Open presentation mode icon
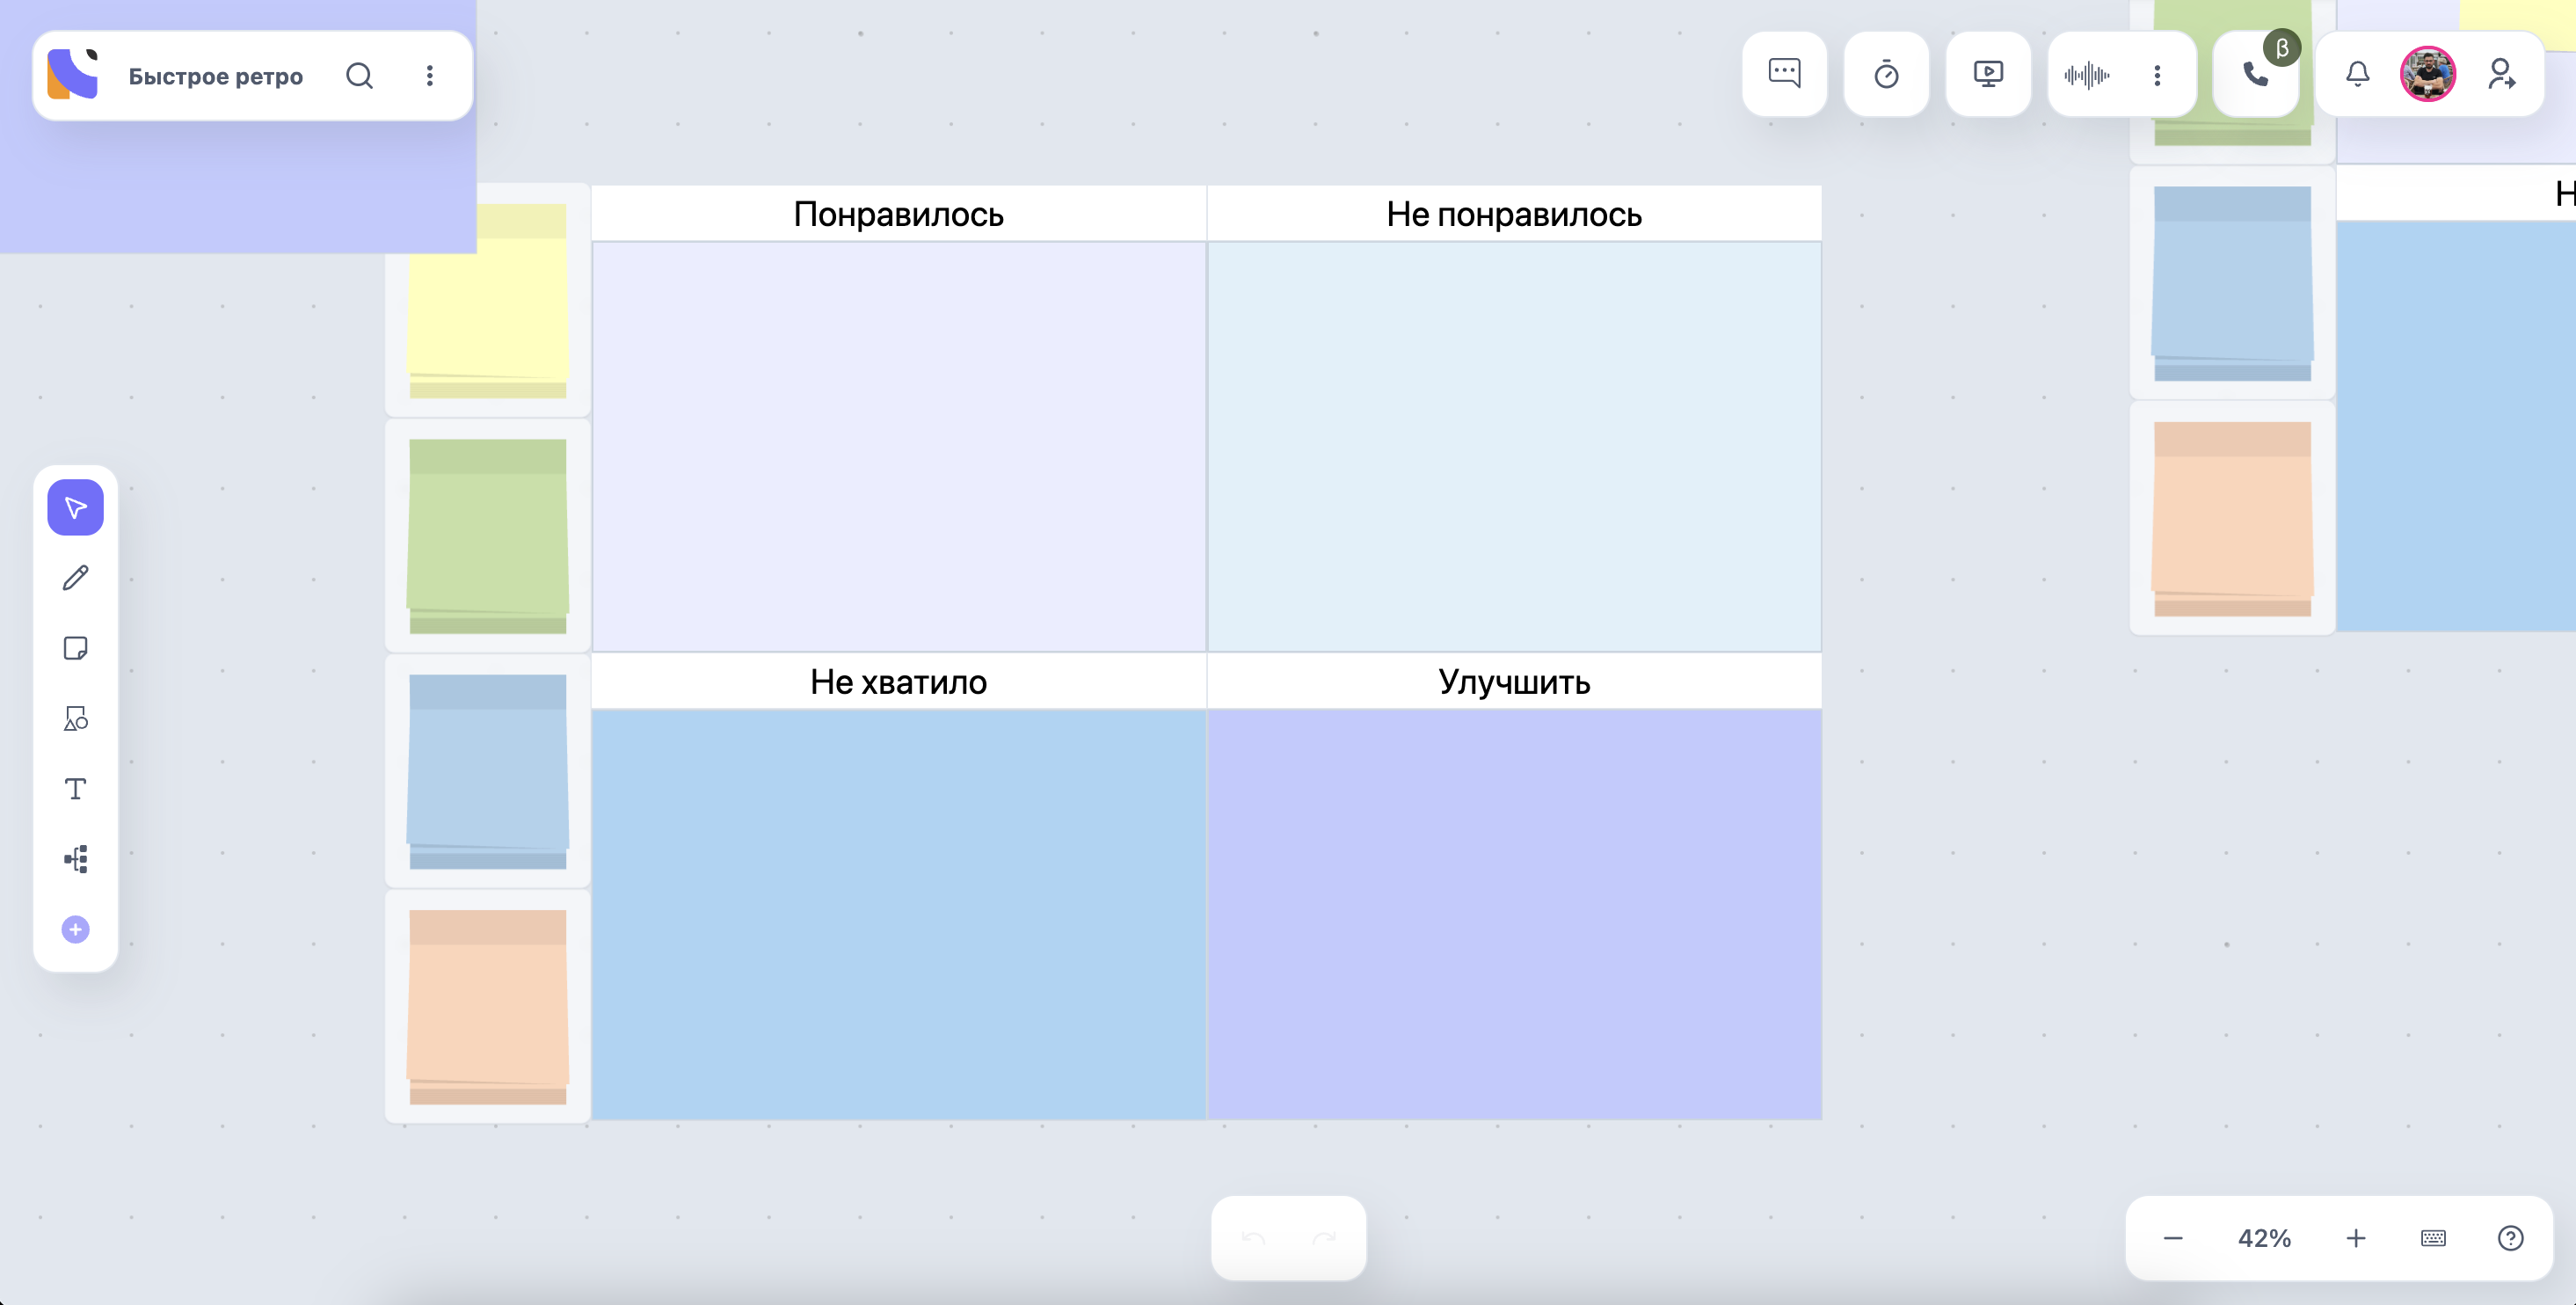This screenshot has height=1305, width=2576. click(1988, 74)
